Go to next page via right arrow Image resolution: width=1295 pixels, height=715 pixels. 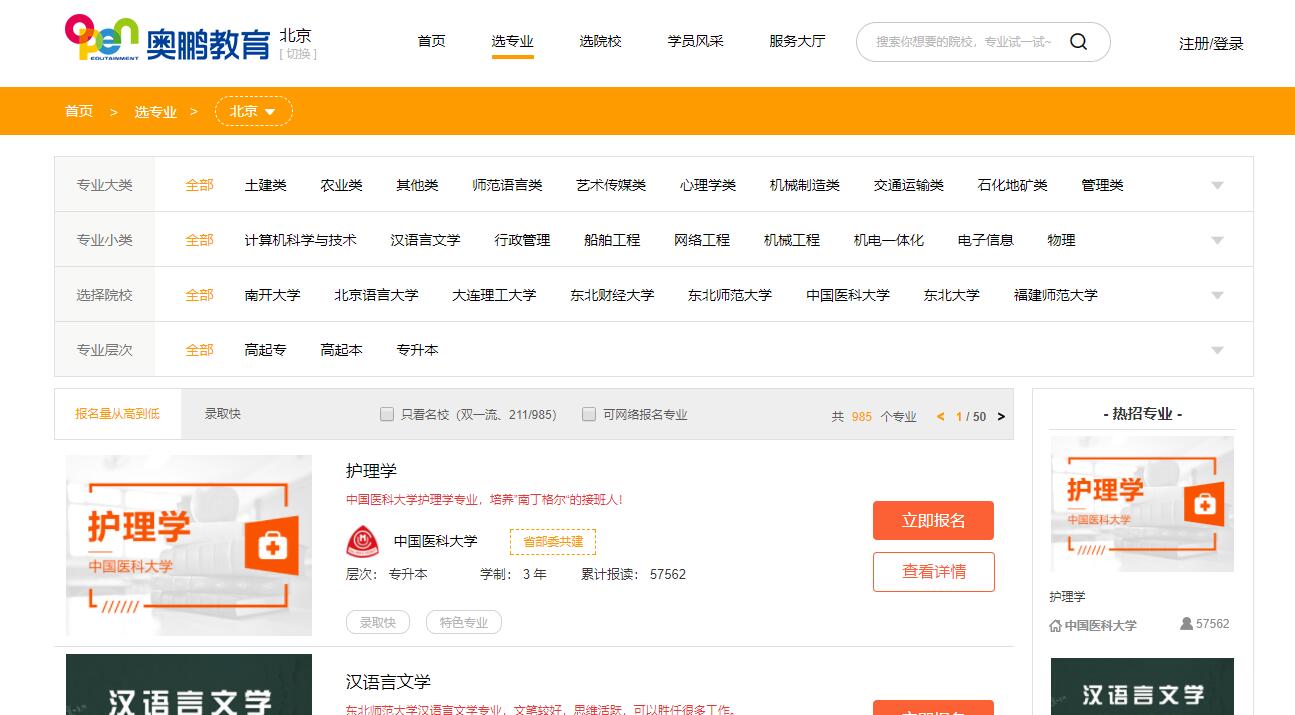tap(999, 416)
